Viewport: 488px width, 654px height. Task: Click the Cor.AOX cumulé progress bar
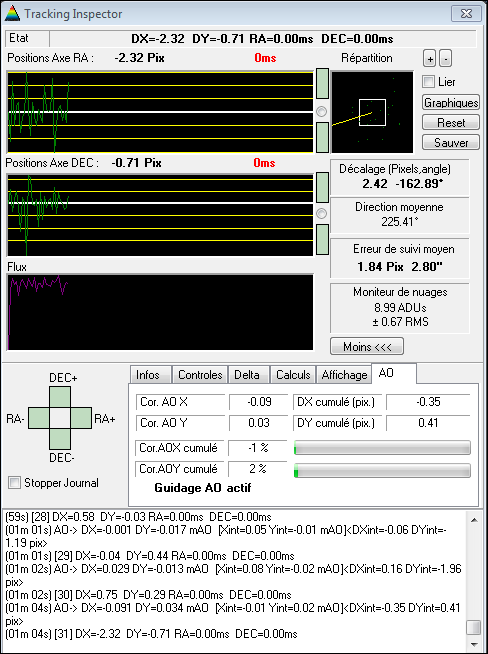pos(382,448)
